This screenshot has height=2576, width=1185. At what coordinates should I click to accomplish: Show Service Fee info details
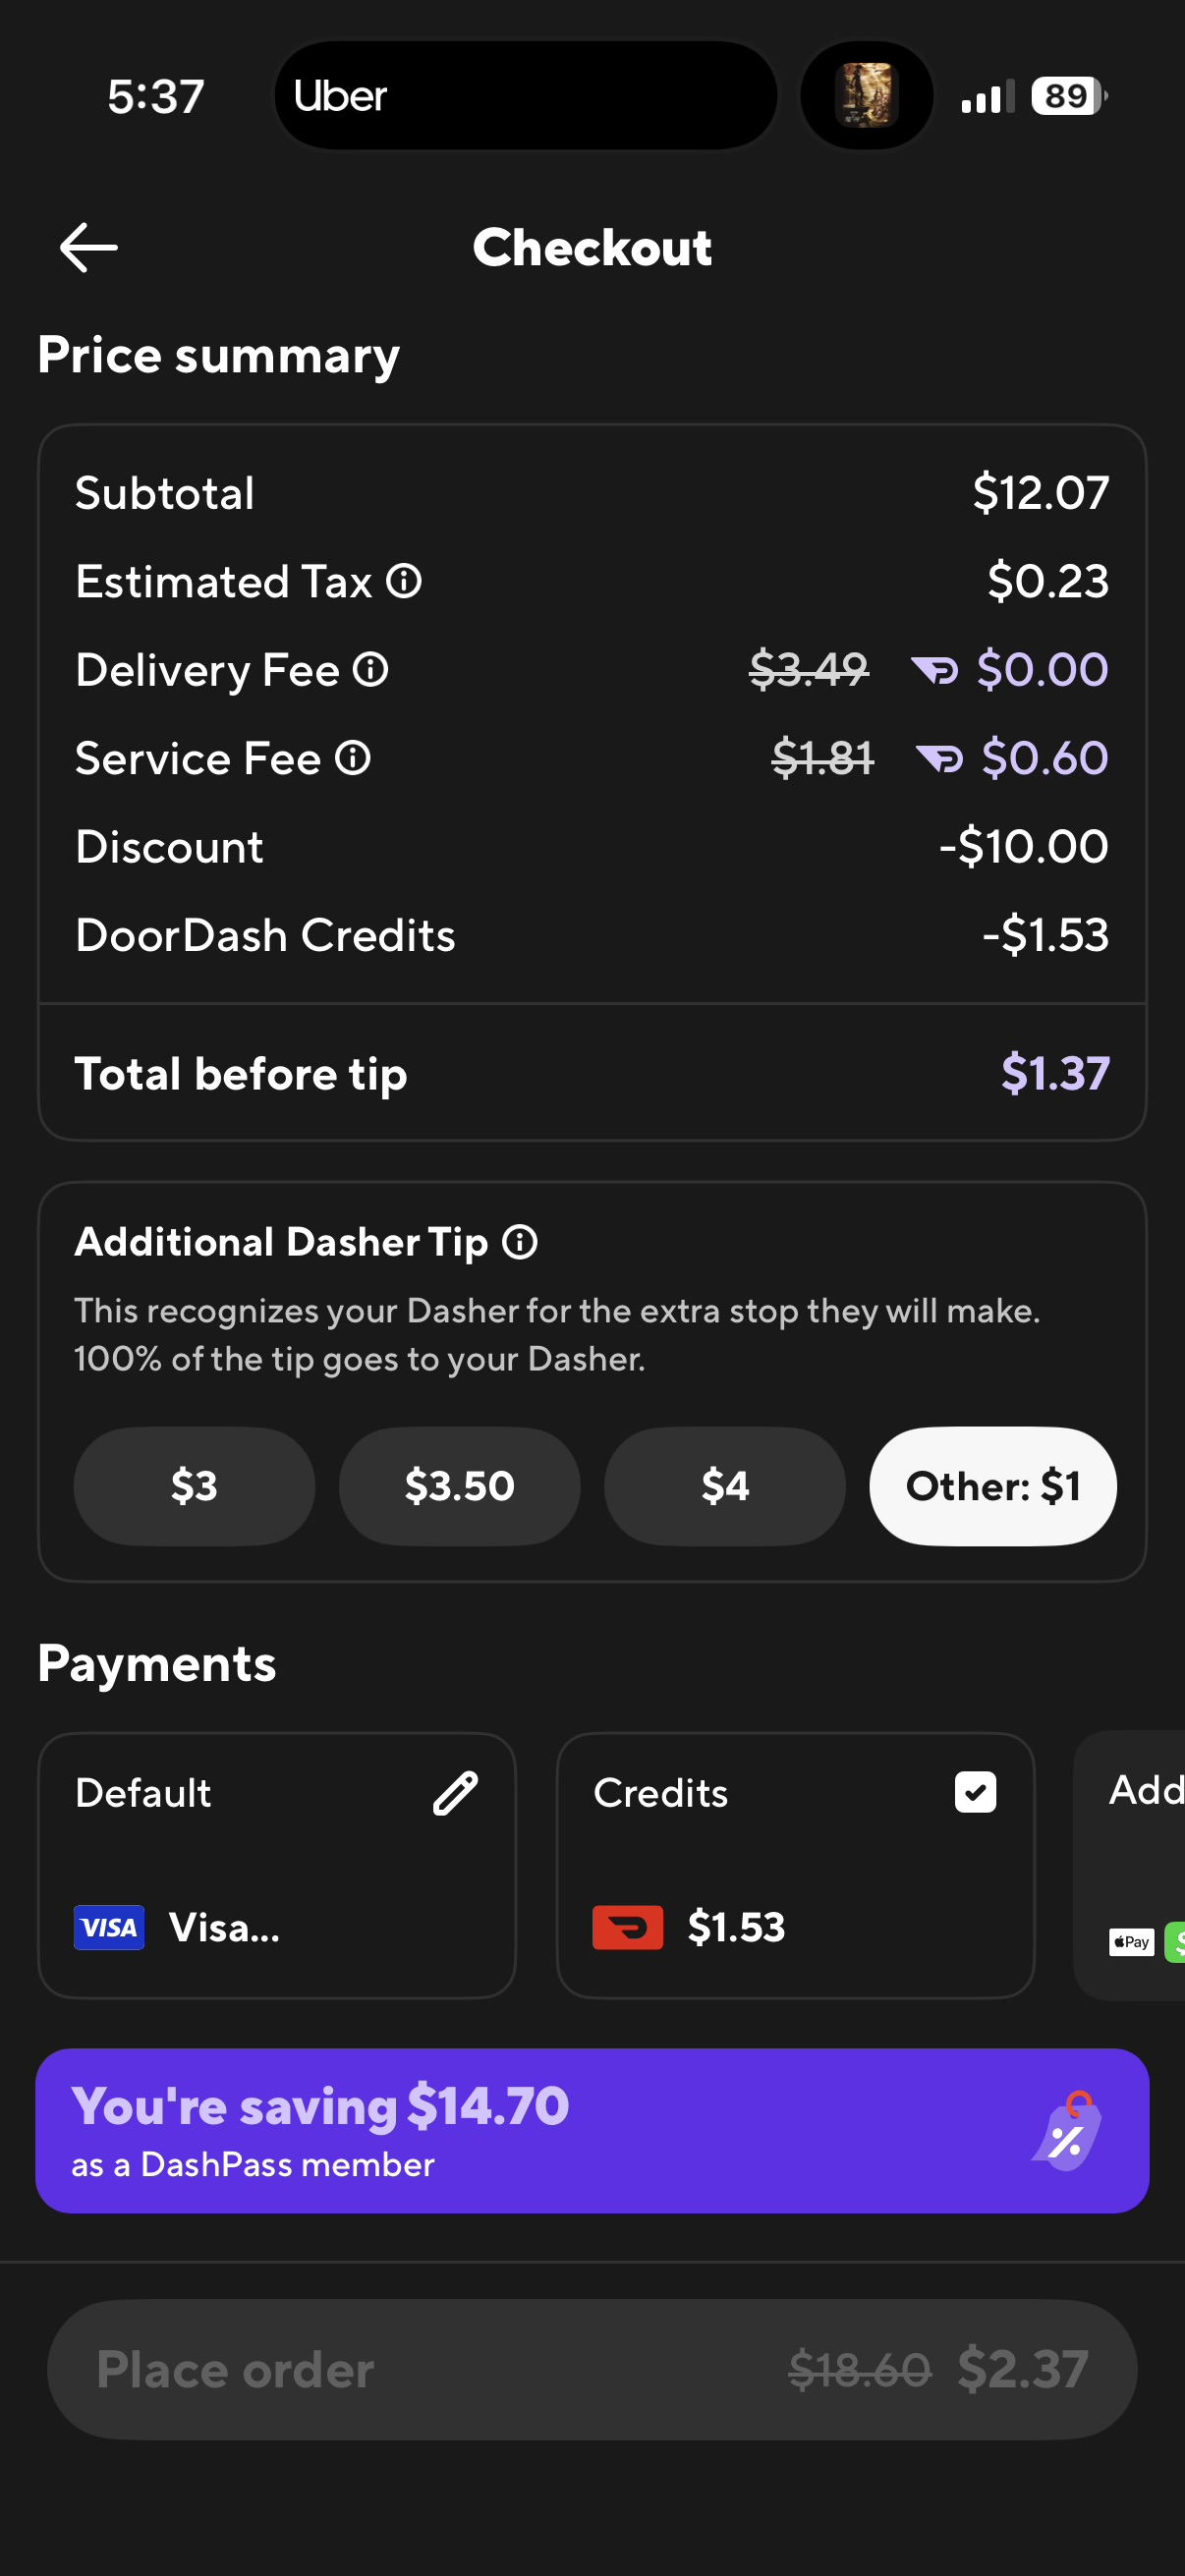click(x=353, y=758)
